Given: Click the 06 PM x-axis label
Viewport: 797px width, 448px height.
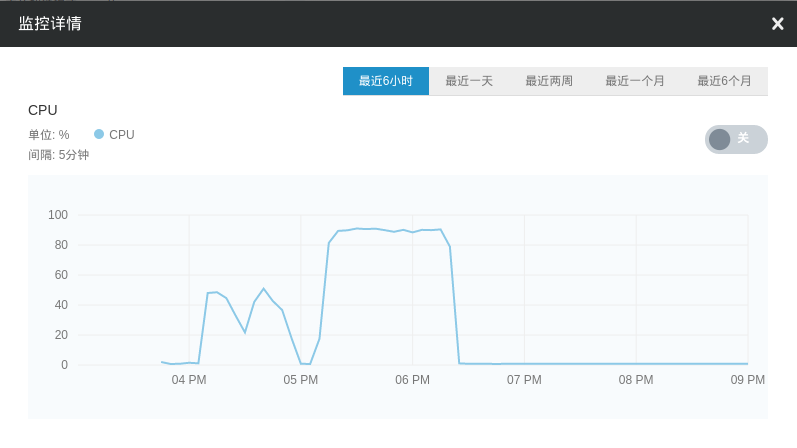Looking at the screenshot, I should click(413, 380).
